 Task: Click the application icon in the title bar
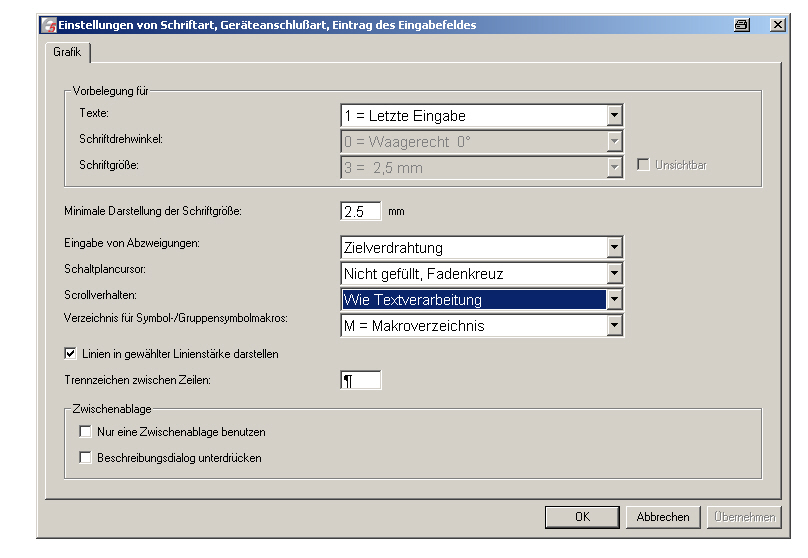click(49, 25)
